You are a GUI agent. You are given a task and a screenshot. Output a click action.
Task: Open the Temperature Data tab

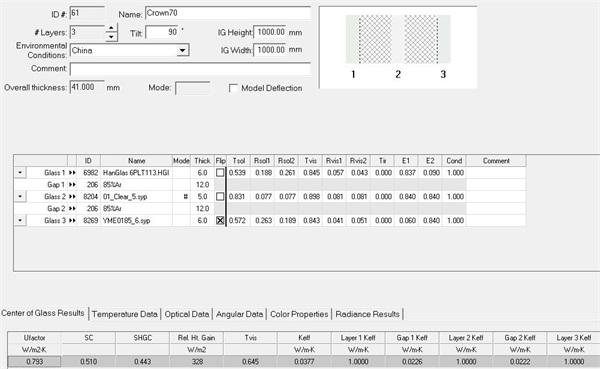coord(125,314)
